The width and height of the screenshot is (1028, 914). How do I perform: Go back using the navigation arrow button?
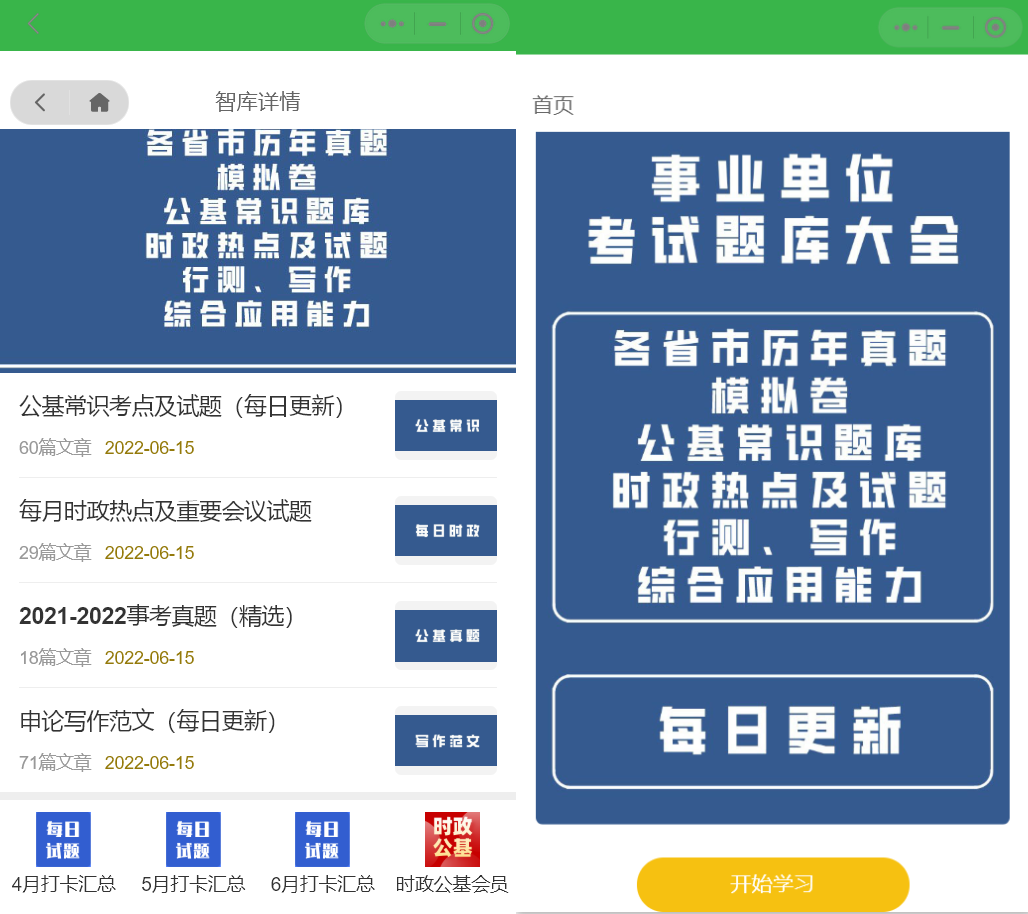(40, 102)
